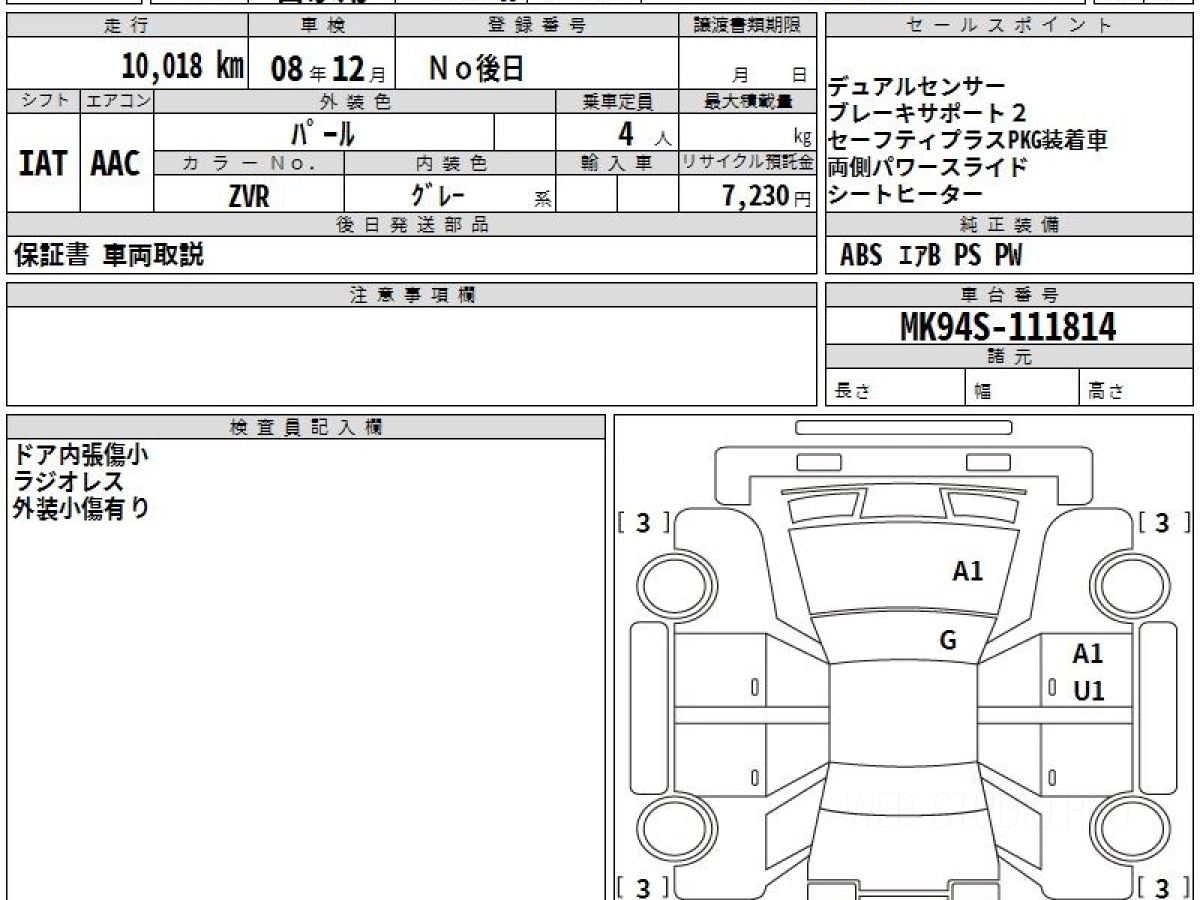The image size is (1200, 900).
Task: Select the equipment list ABS エアB PS PW
Action: [931, 256]
